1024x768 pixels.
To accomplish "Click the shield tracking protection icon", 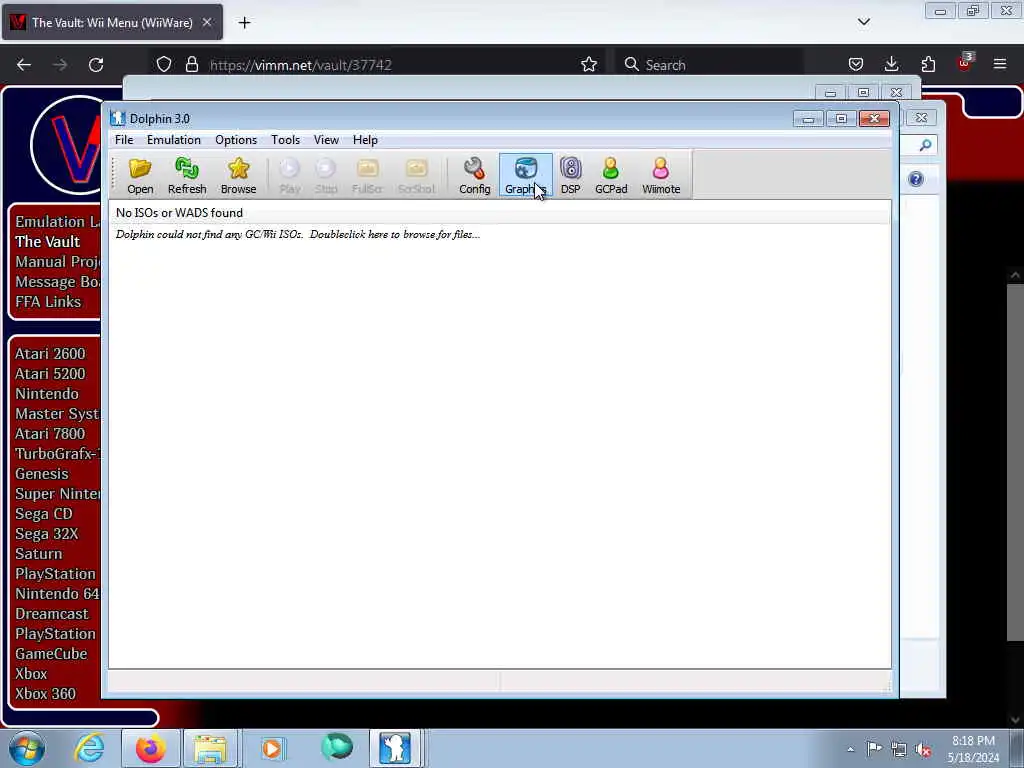I will [164, 64].
